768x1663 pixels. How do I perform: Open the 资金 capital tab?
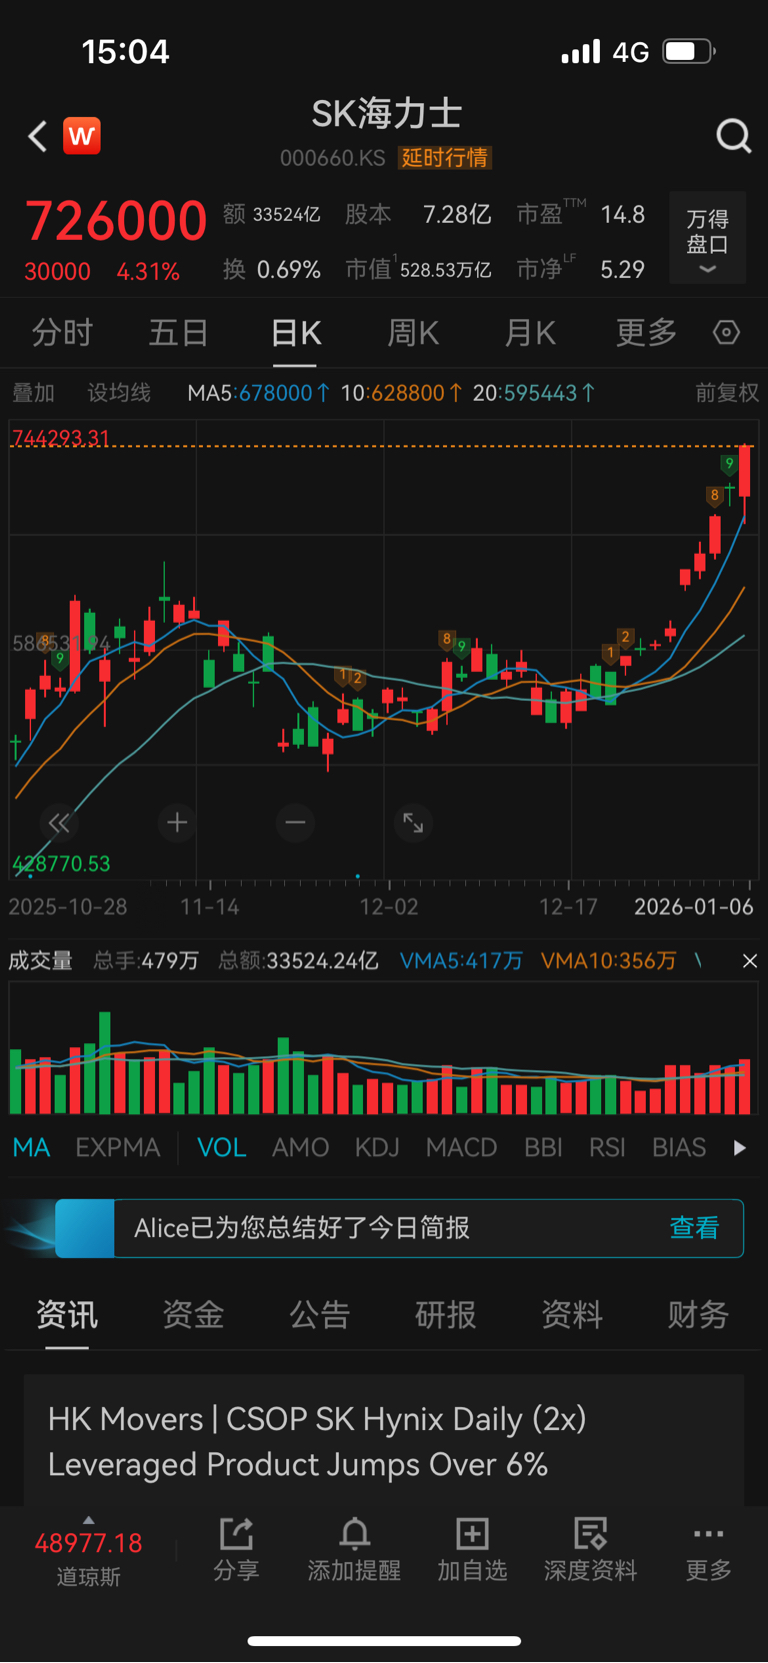coord(193,1315)
